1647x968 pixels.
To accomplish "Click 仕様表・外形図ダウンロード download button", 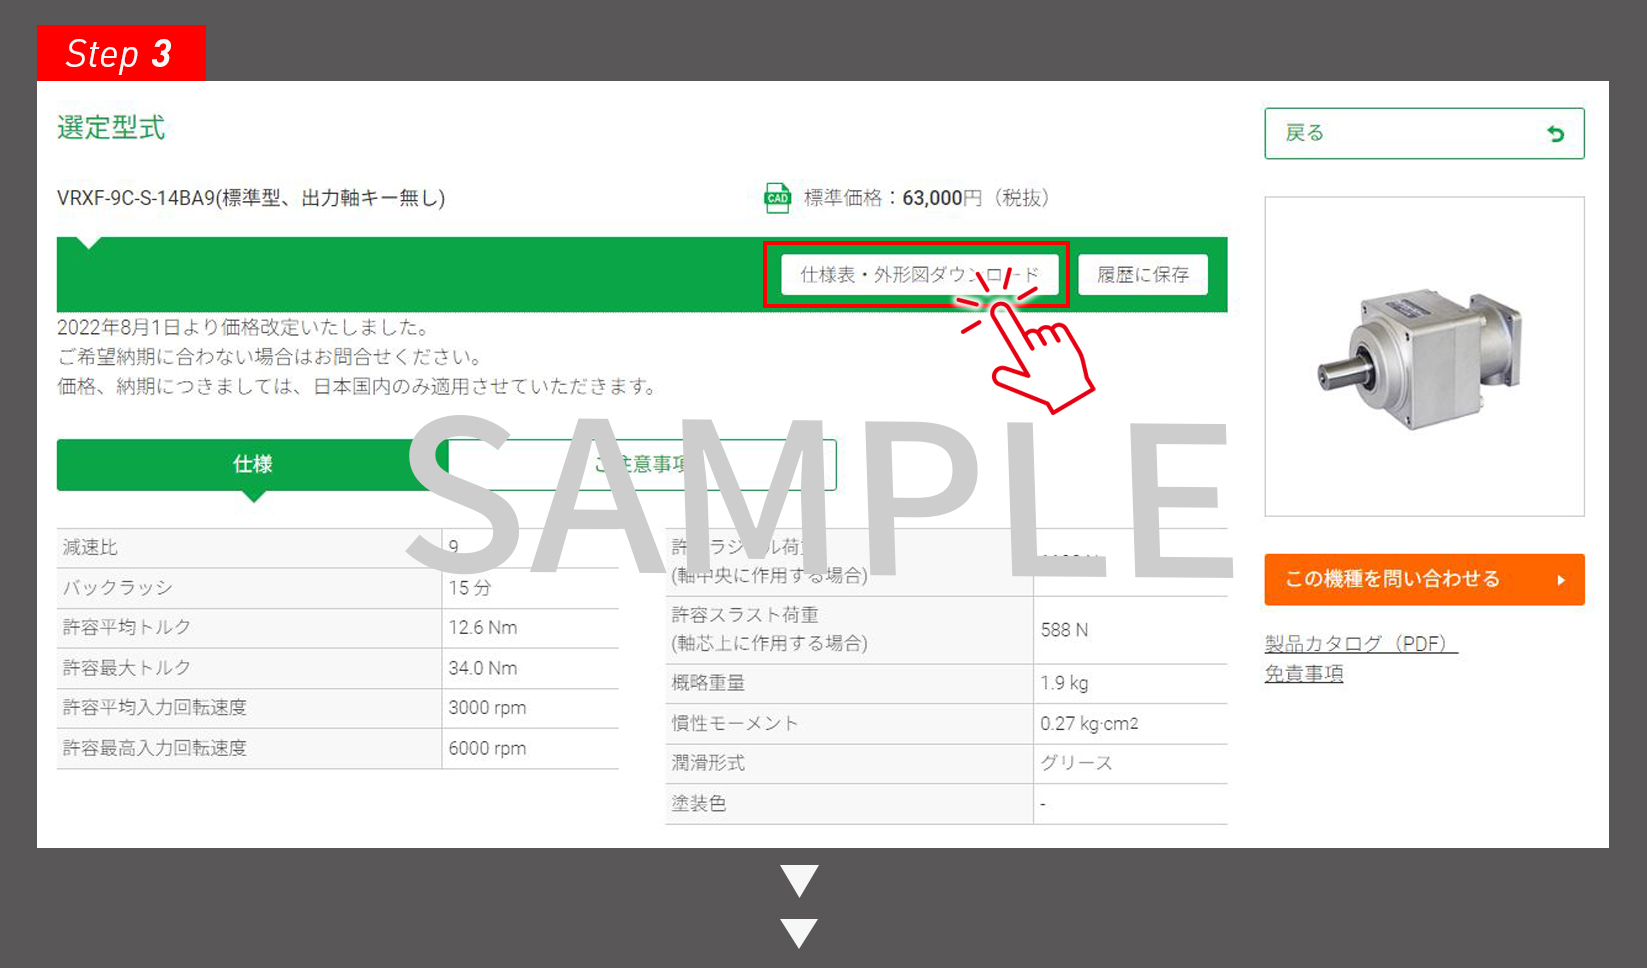I will 919,274.
